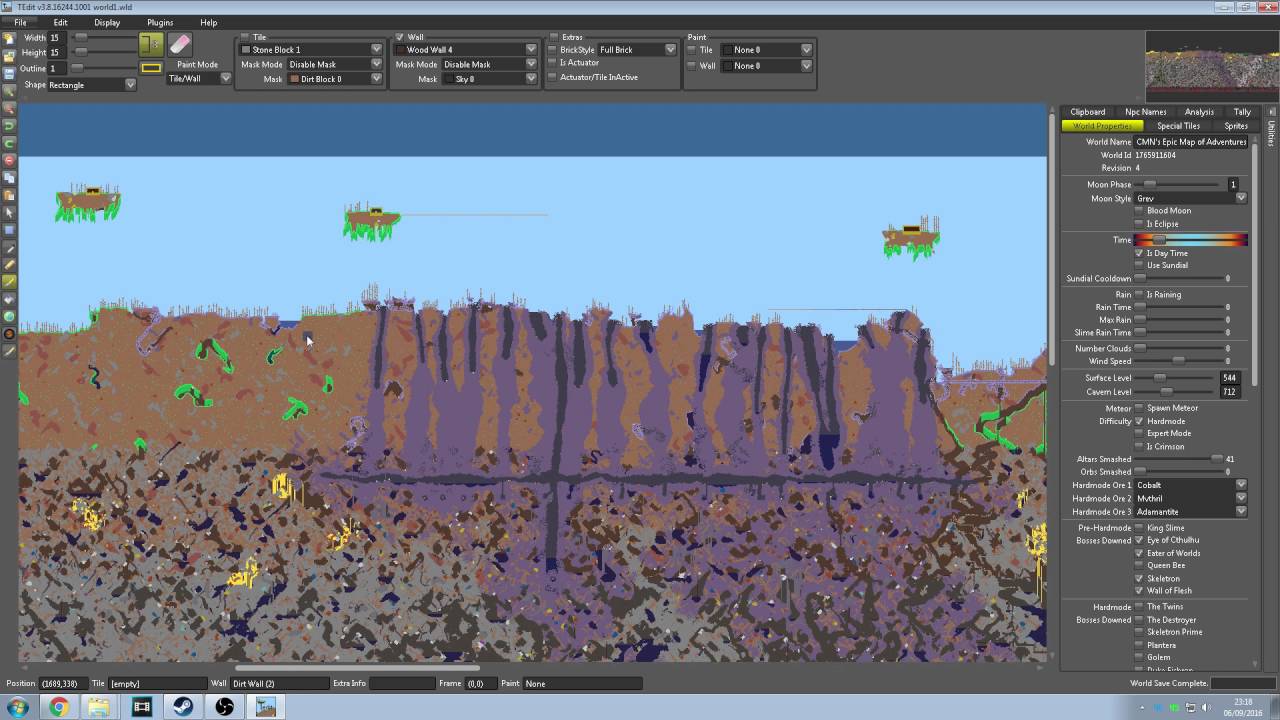Select the Morph wand tool at toolbar bottom

pos(9,351)
